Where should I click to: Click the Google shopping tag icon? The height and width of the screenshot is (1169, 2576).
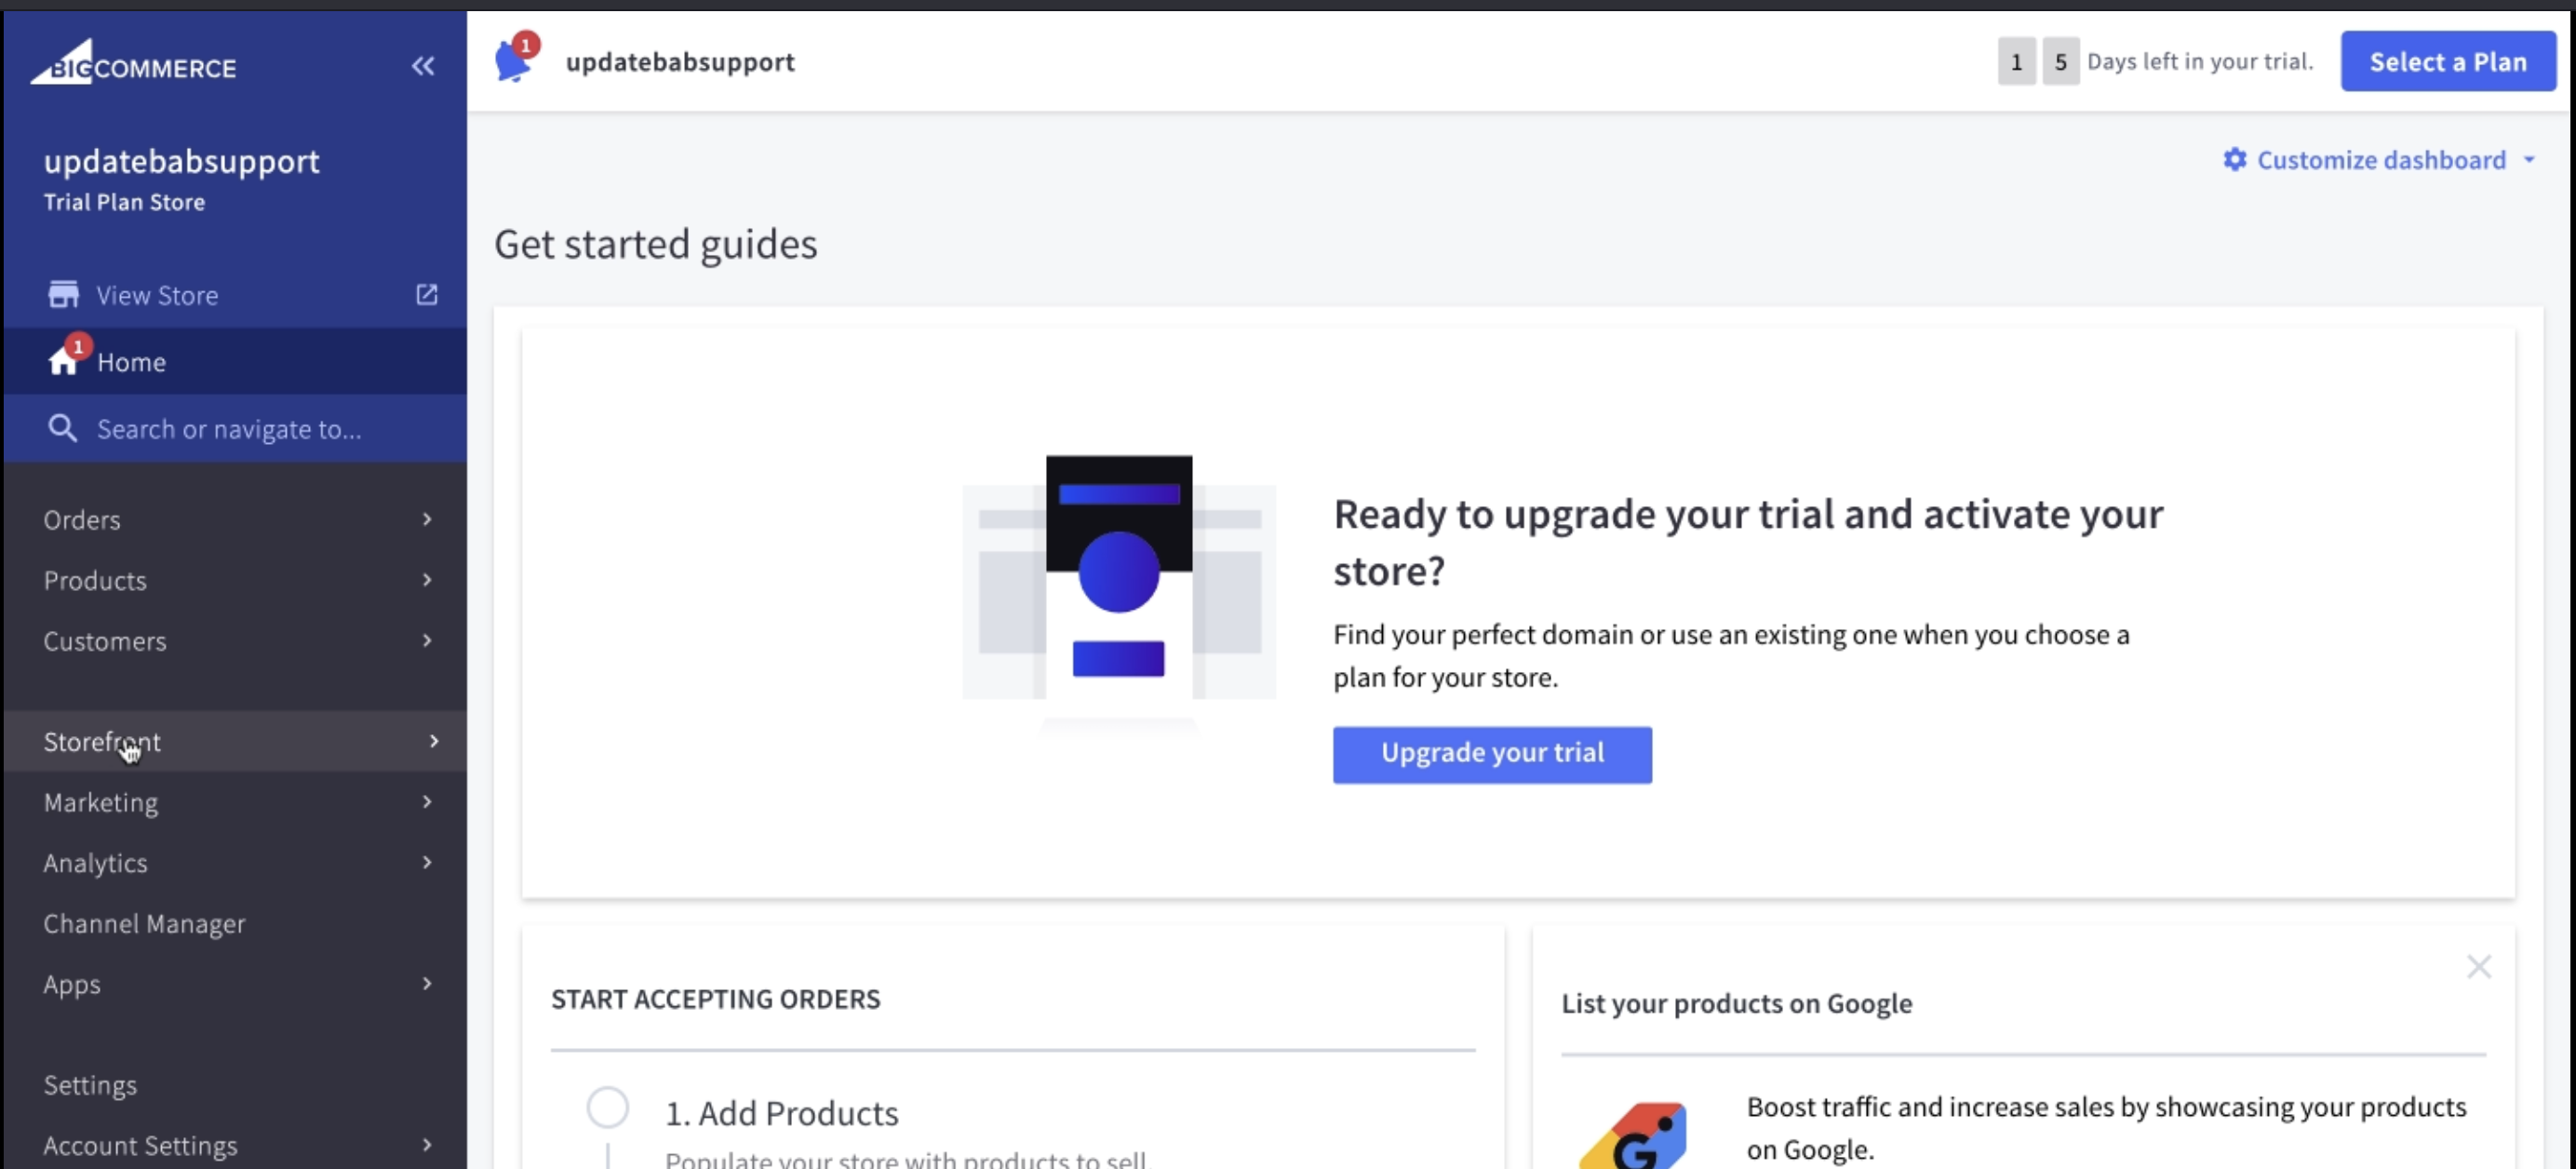[x=1634, y=1137]
